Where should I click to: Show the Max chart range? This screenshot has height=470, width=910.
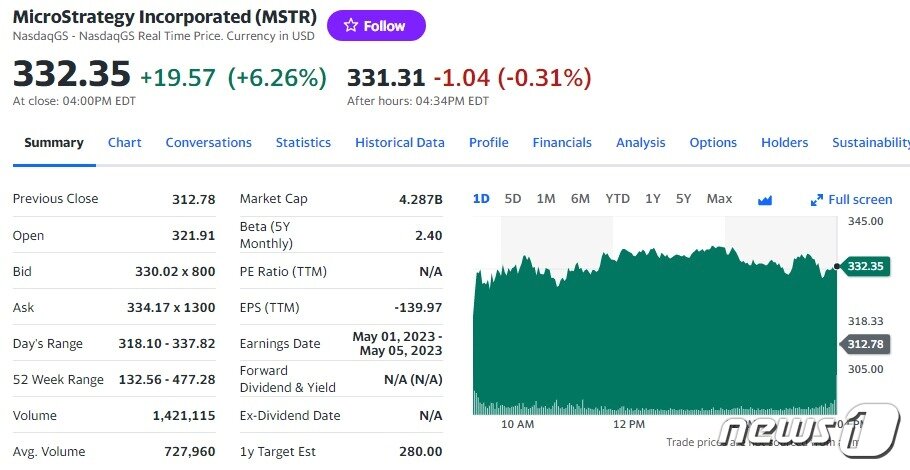pos(719,199)
